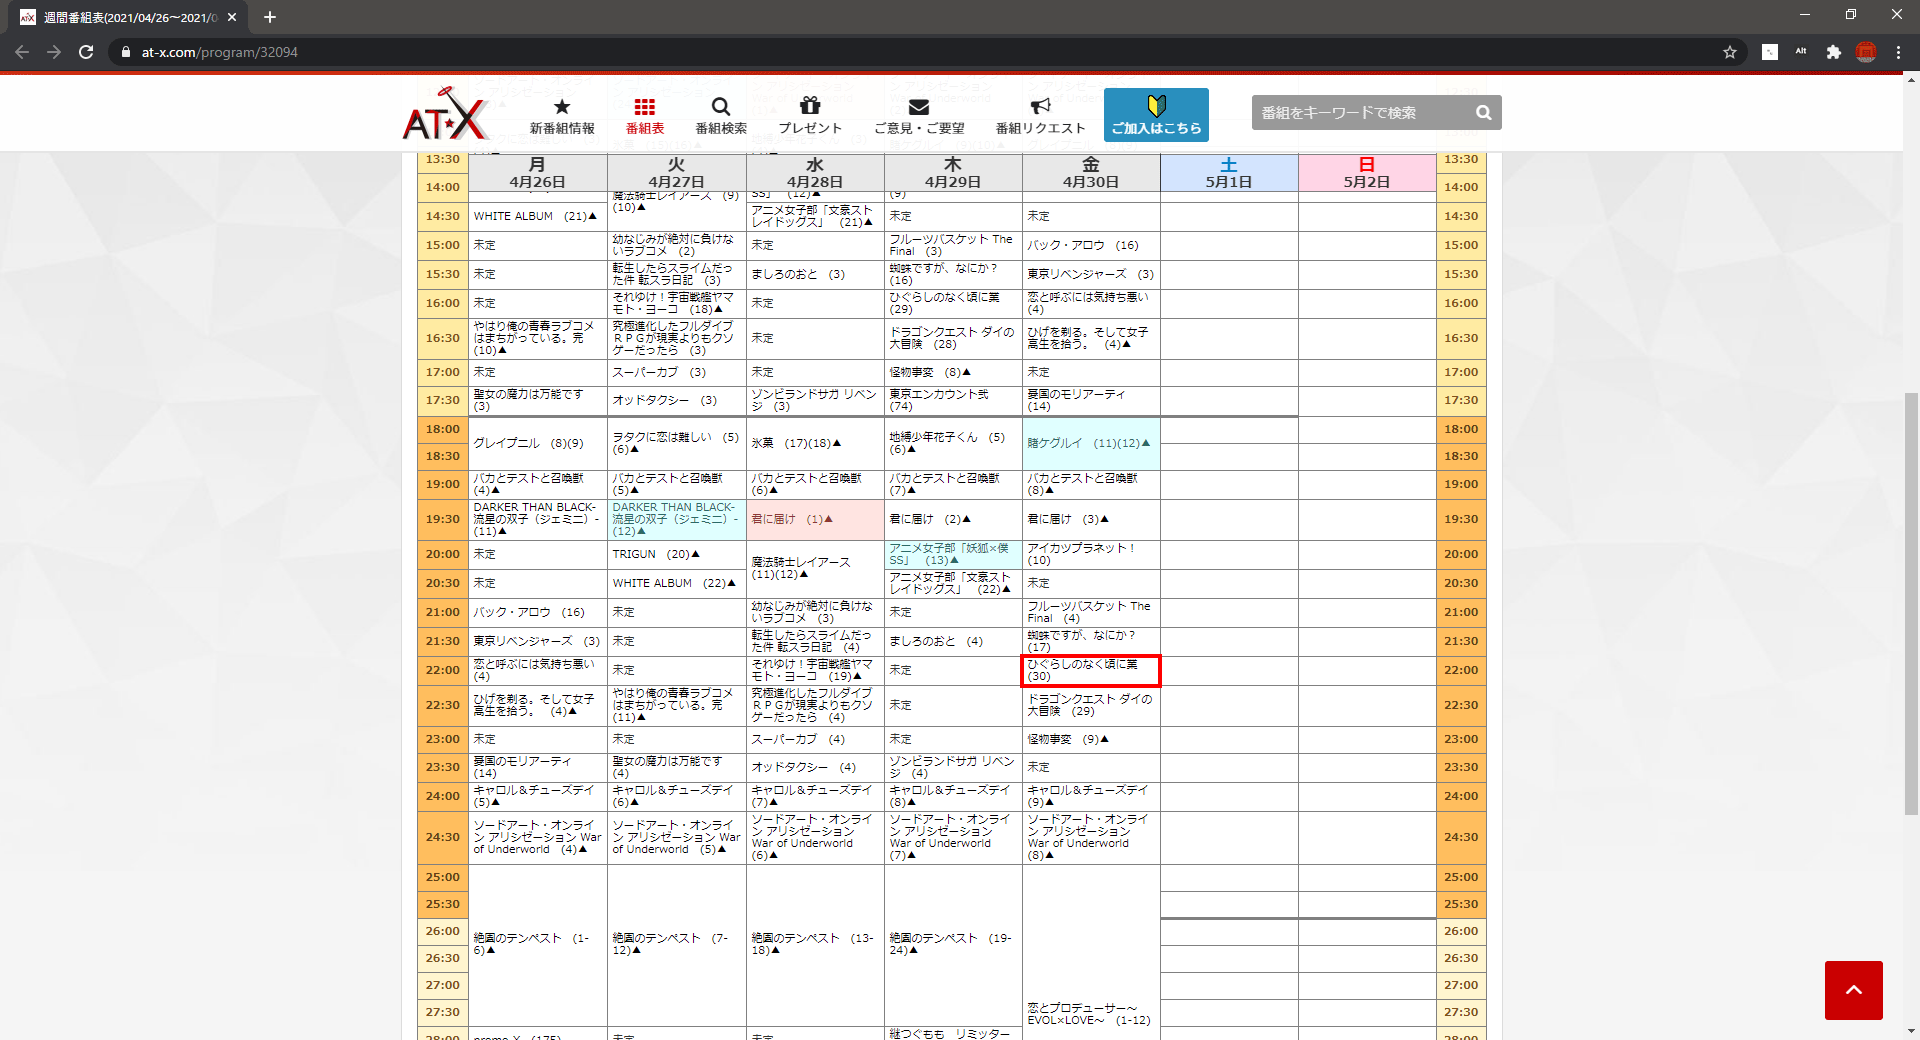Click the search submit magnifier icon
This screenshot has width=1920, height=1040.
[x=1484, y=113]
